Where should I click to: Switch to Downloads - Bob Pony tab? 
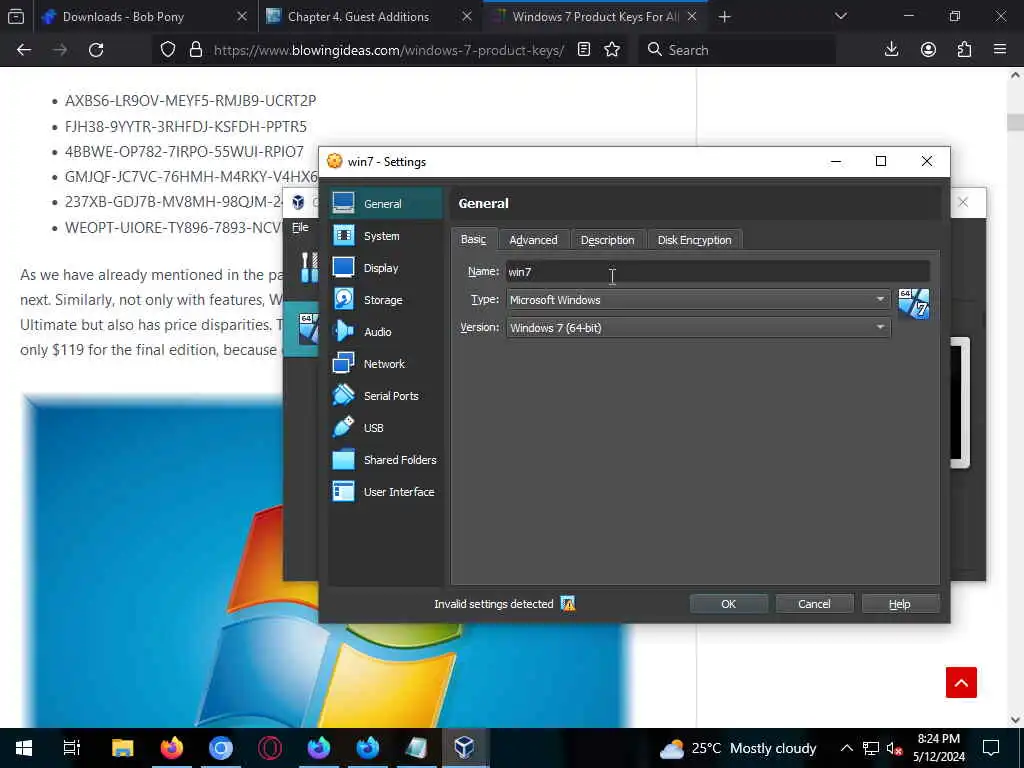coord(144,16)
